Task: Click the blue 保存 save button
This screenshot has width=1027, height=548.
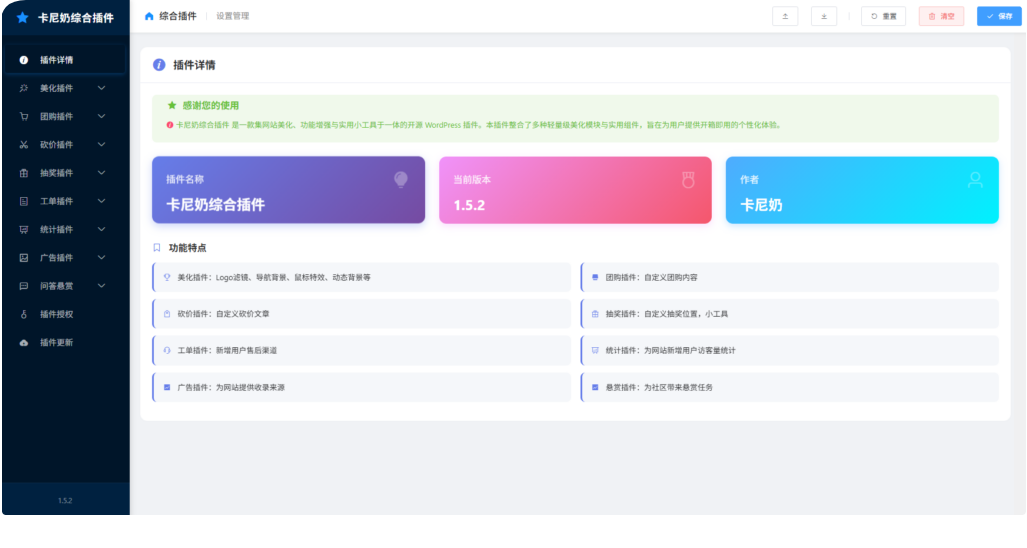Action: coord(999,16)
